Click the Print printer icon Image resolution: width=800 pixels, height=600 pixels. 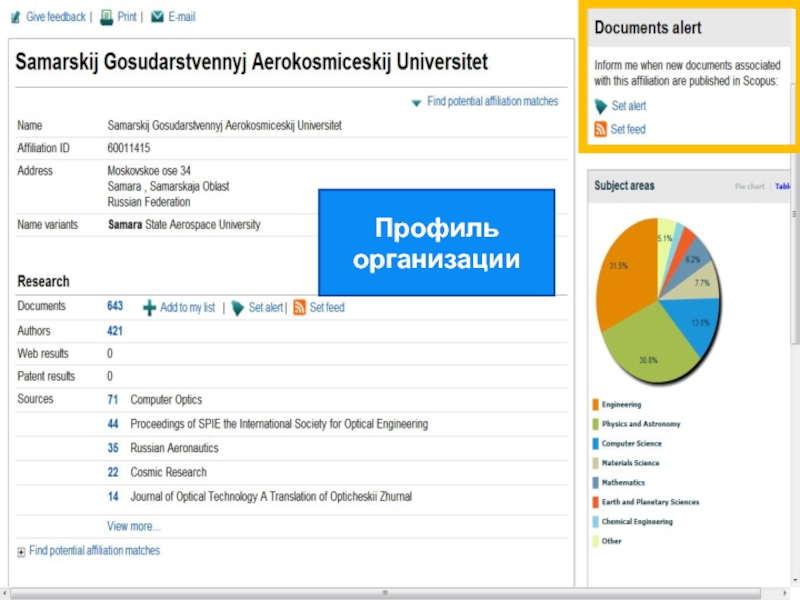(107, 17)
